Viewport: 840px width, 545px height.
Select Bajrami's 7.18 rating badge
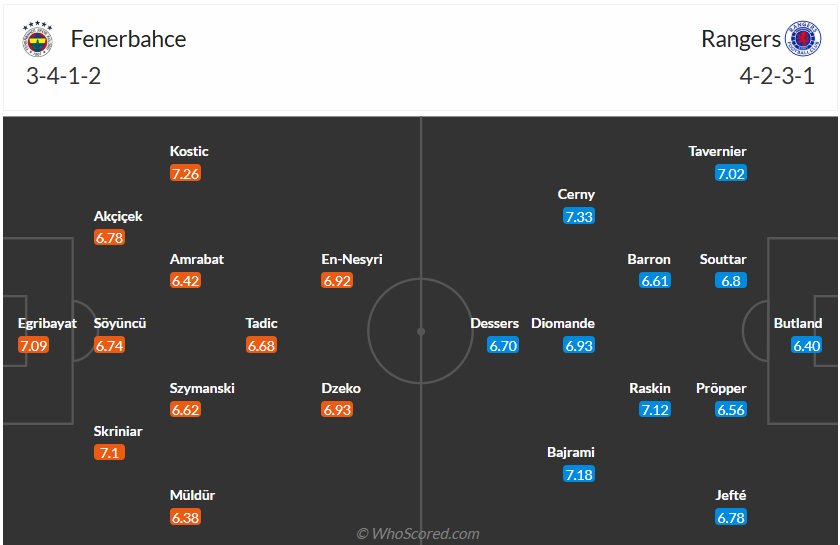pyautogui.click(x=578, y=474)
